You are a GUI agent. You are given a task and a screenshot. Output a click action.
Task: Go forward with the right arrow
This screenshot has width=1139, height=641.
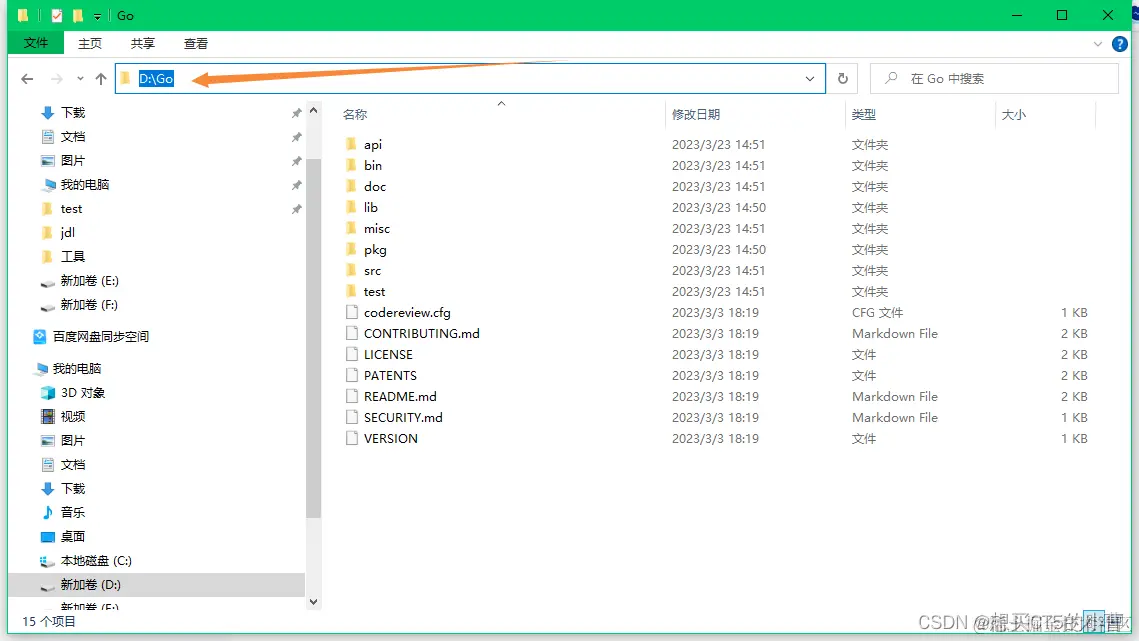pyautogui.click(x=57, y=78)
